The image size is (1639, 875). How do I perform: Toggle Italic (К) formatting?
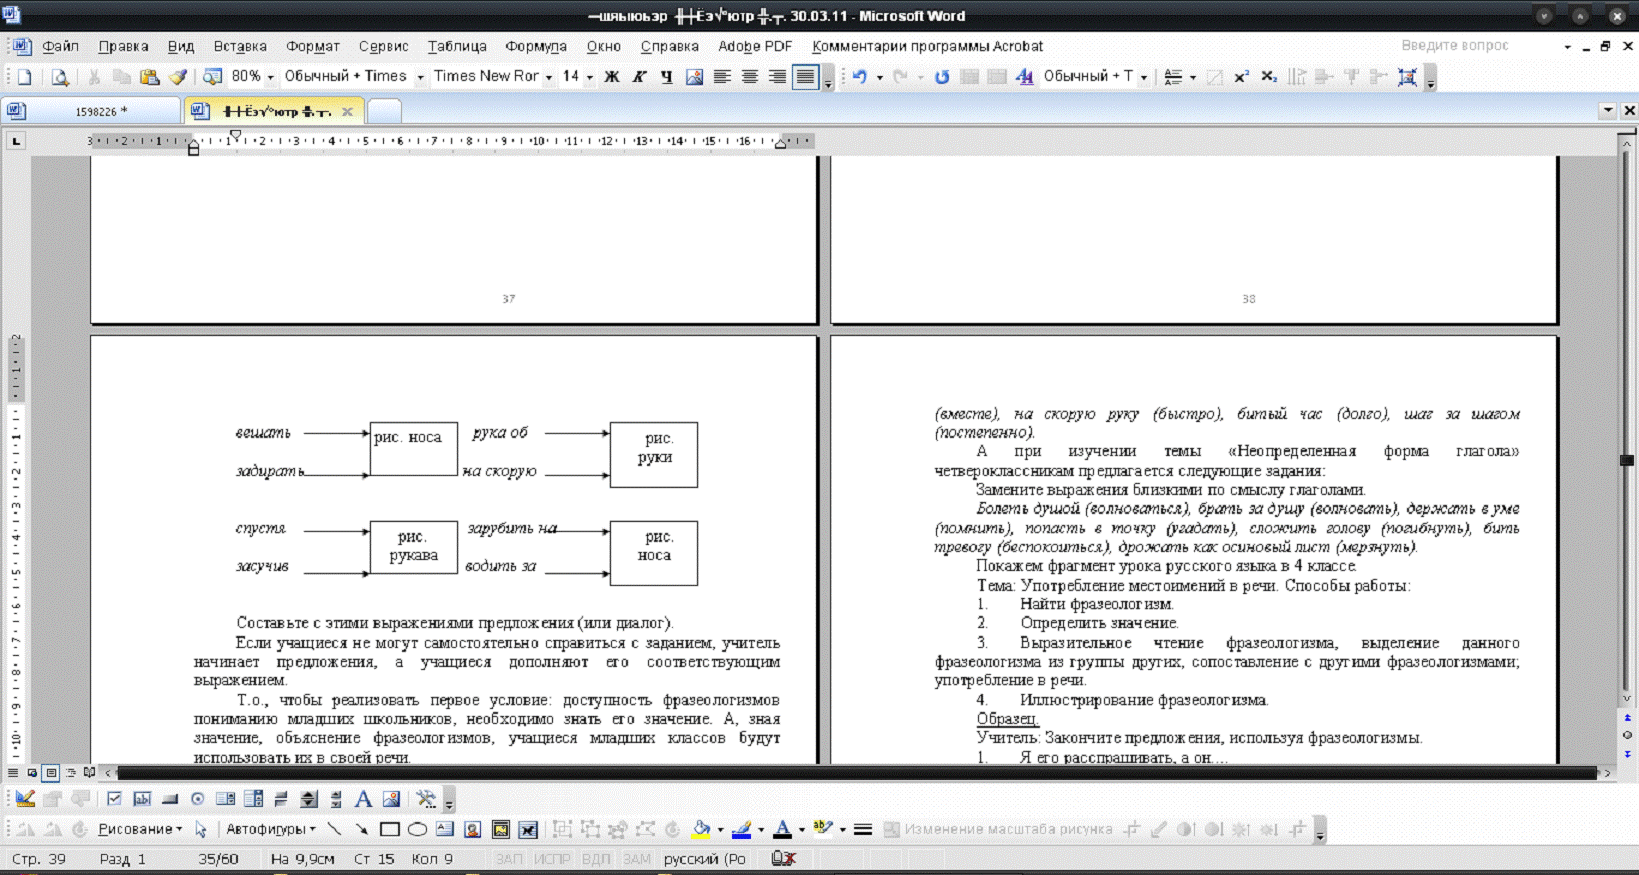tap(639, 77)
